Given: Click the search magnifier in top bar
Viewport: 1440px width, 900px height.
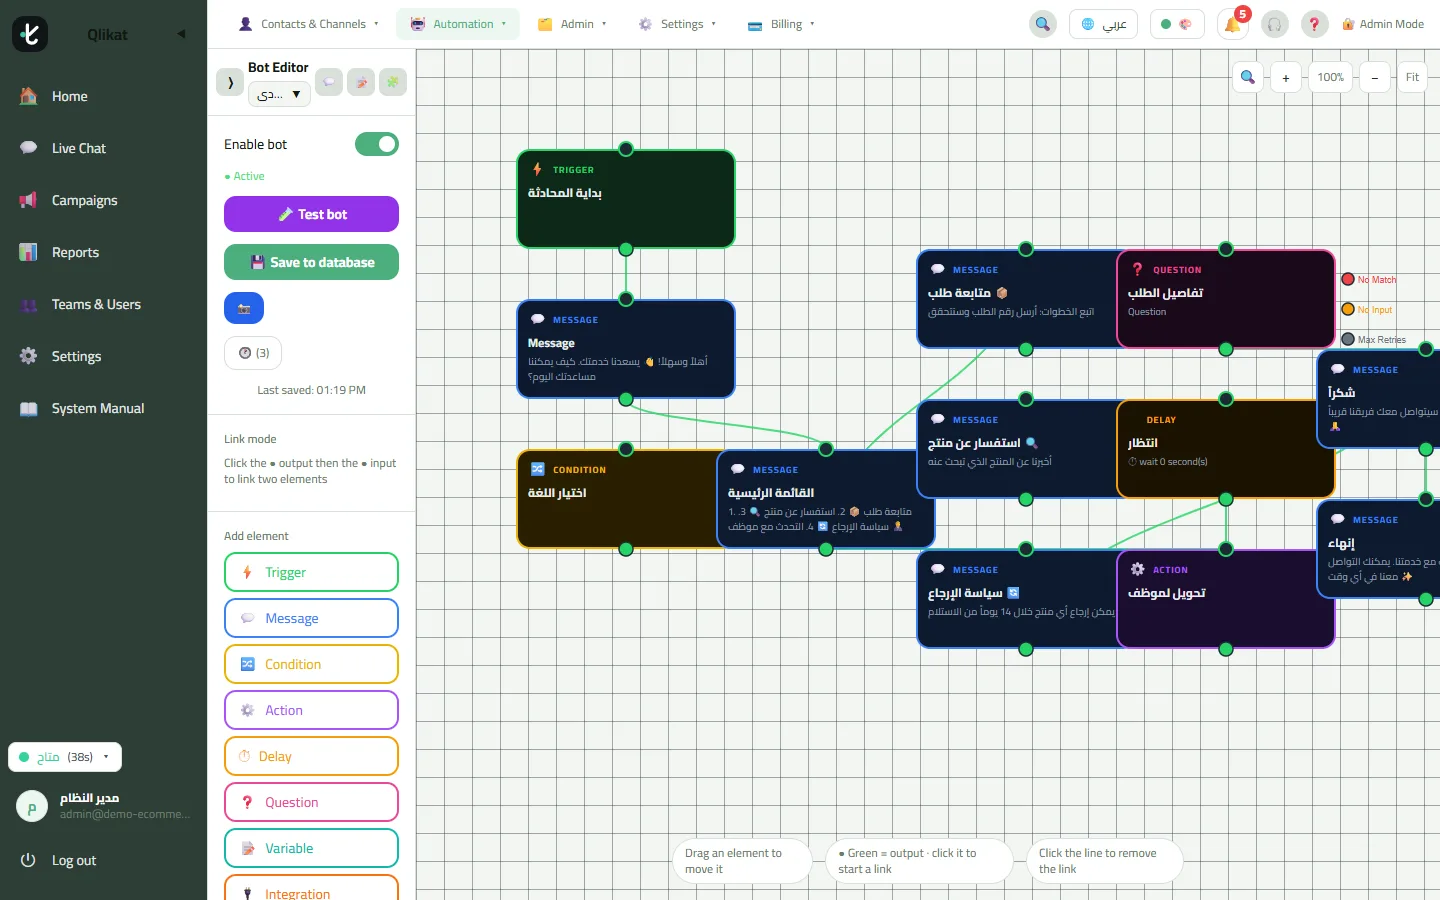Looking at the screenshot, I should [1043, 24].
